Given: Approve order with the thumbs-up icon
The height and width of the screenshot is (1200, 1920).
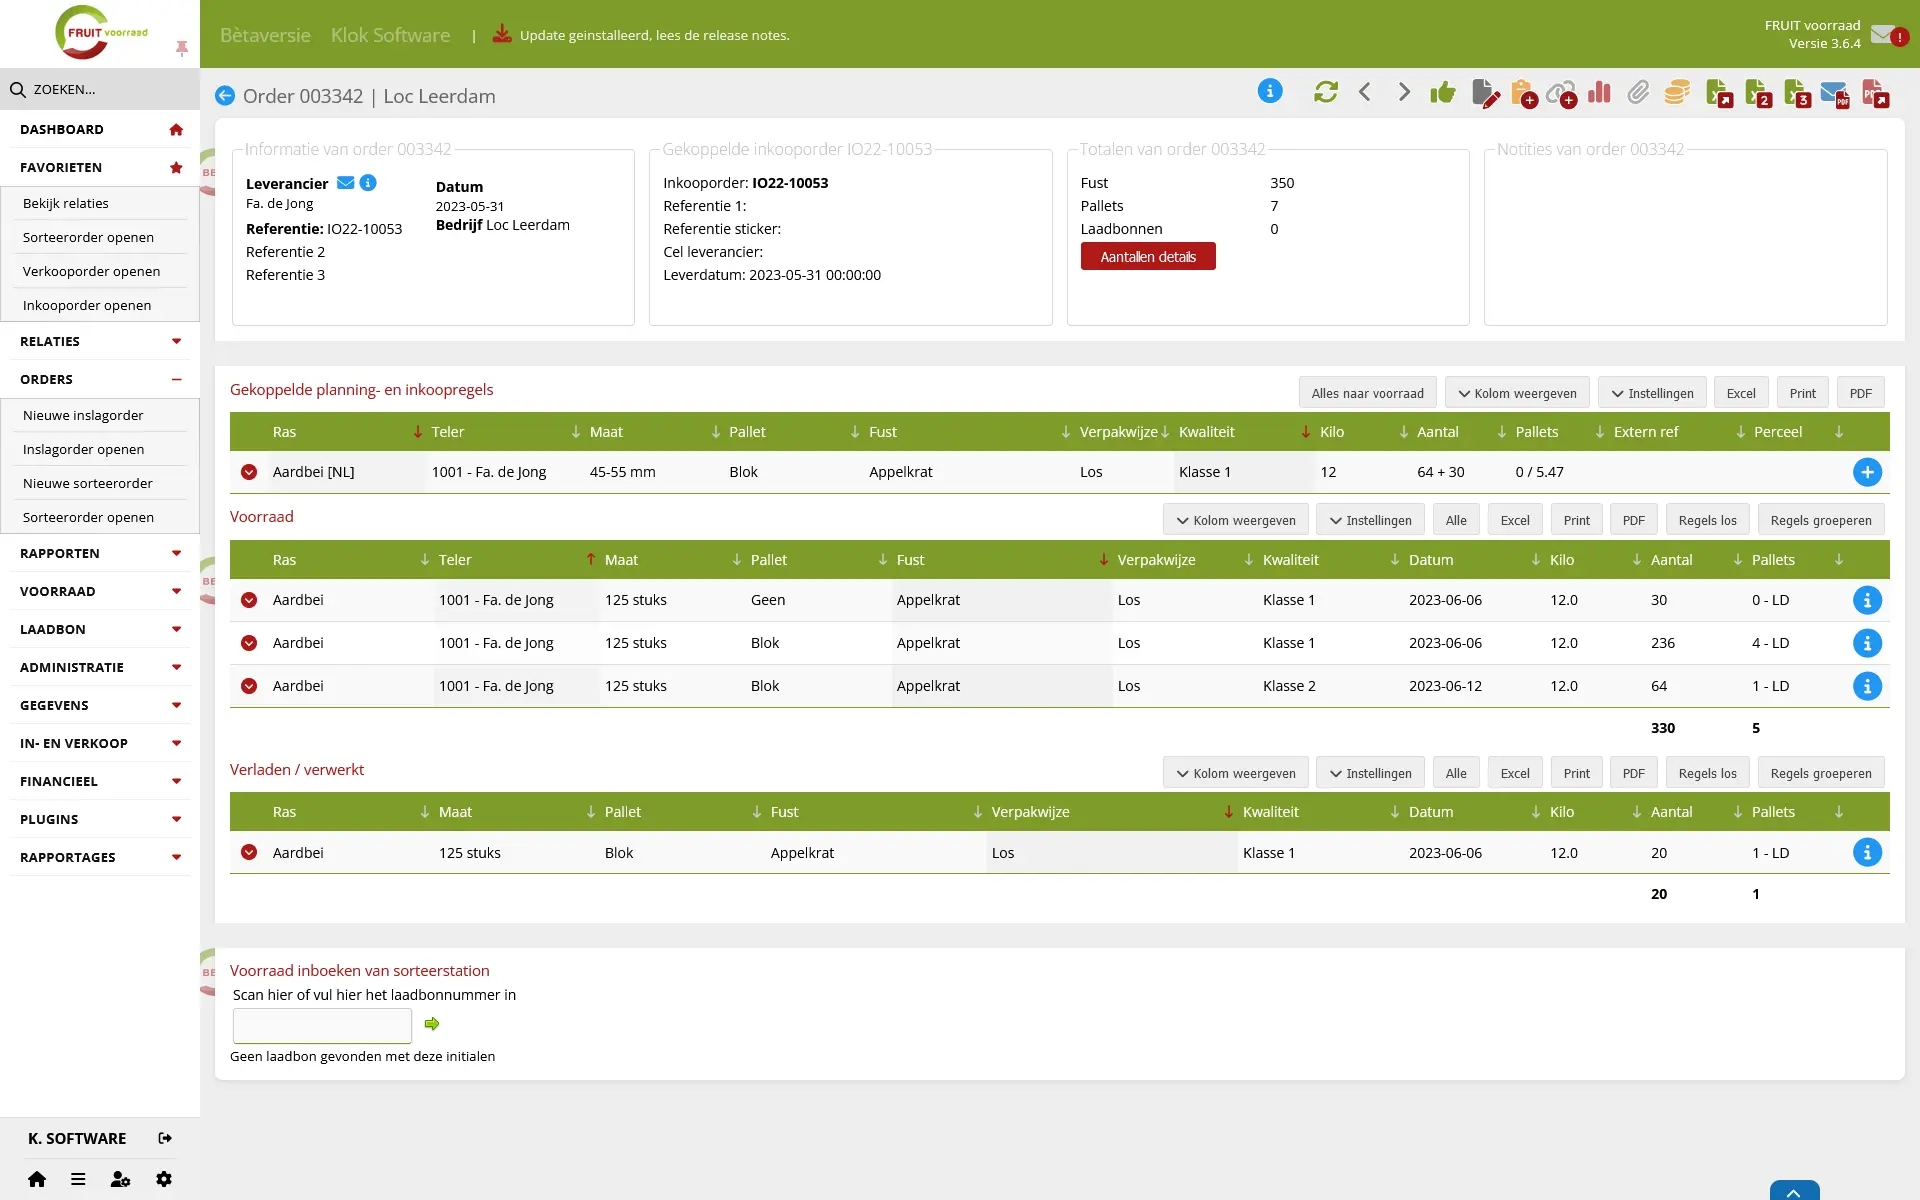Looking at the screenshot, I should (1443, 93).
